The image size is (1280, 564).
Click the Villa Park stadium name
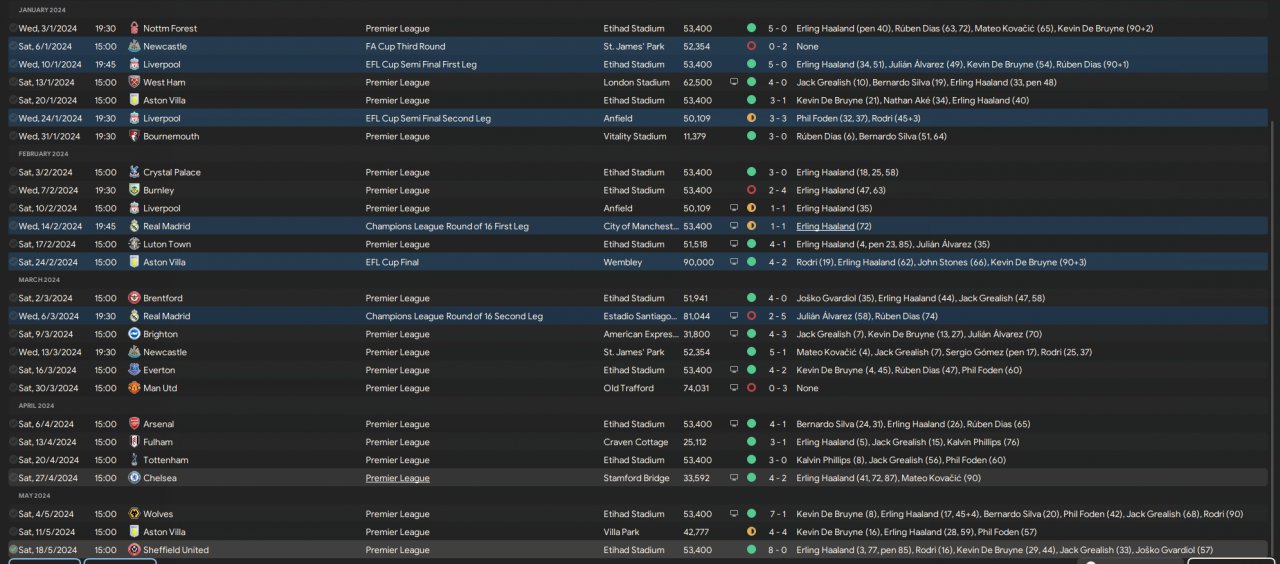[624, 532]
